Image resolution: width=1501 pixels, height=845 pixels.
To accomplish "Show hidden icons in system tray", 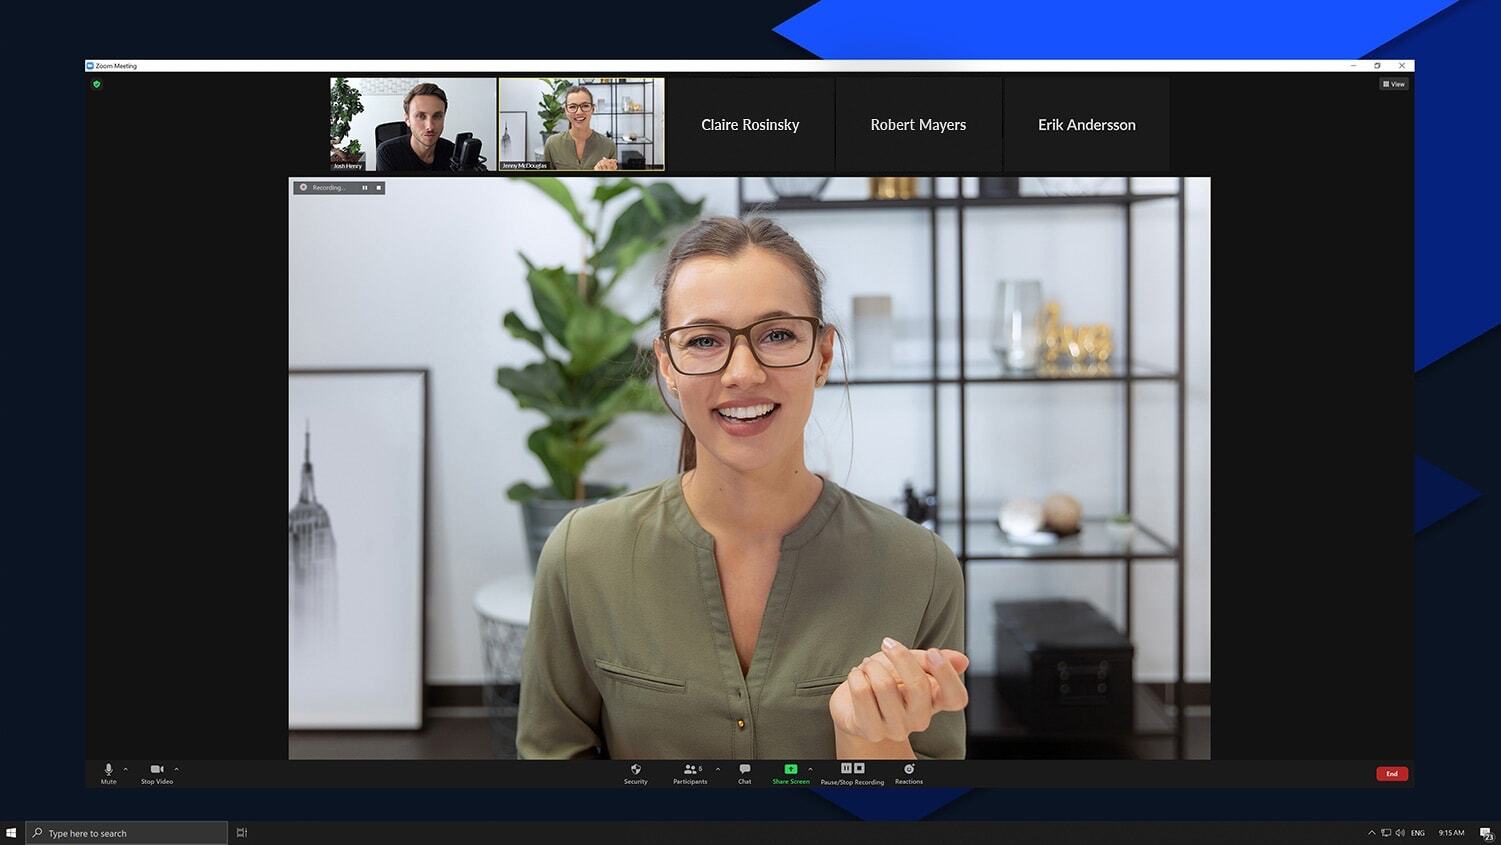I will 1371,833.
